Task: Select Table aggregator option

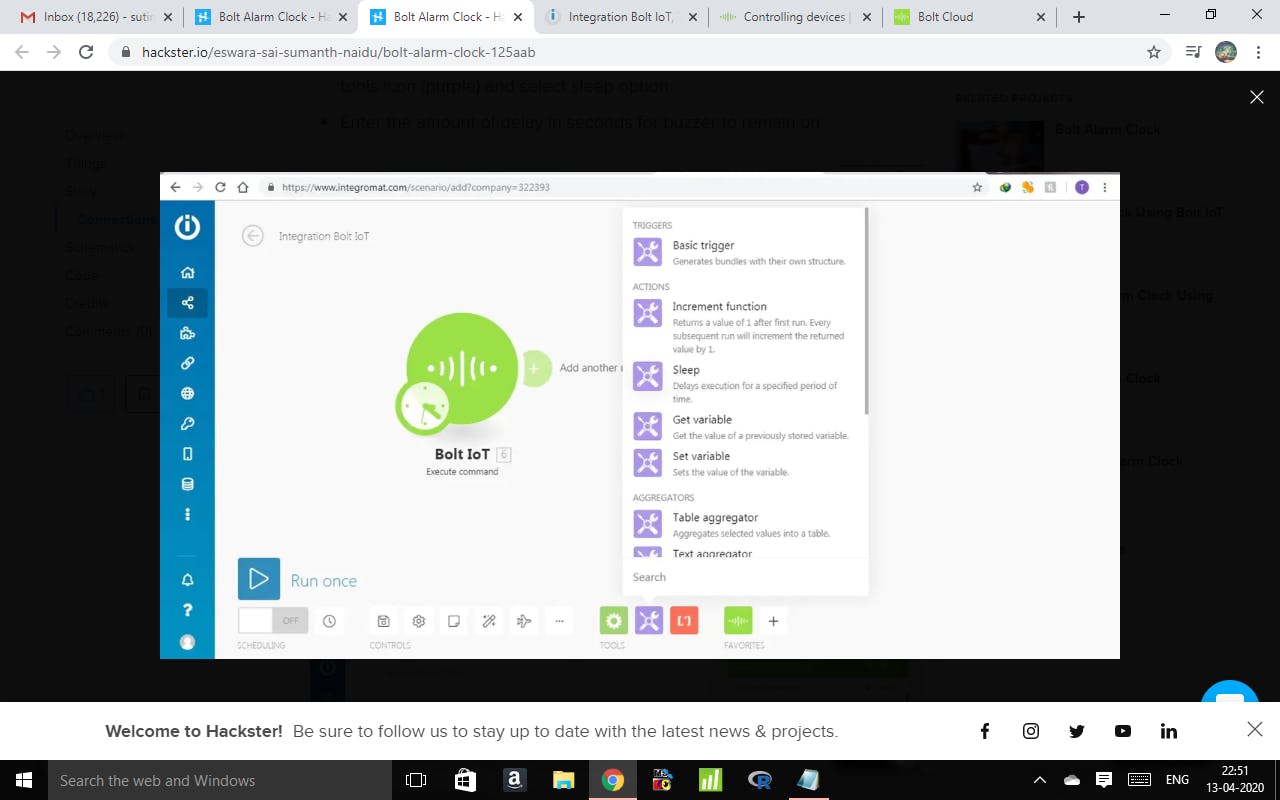Action: pyautogui.click(x=744, y=524)
